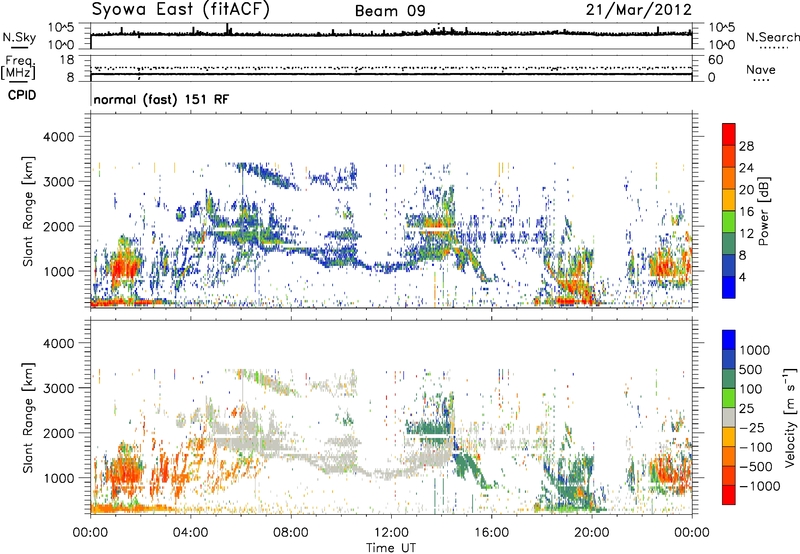Click the 'Syowa East (fitACF)' title text
The image size is (800, 554).
tap(180, 9)
